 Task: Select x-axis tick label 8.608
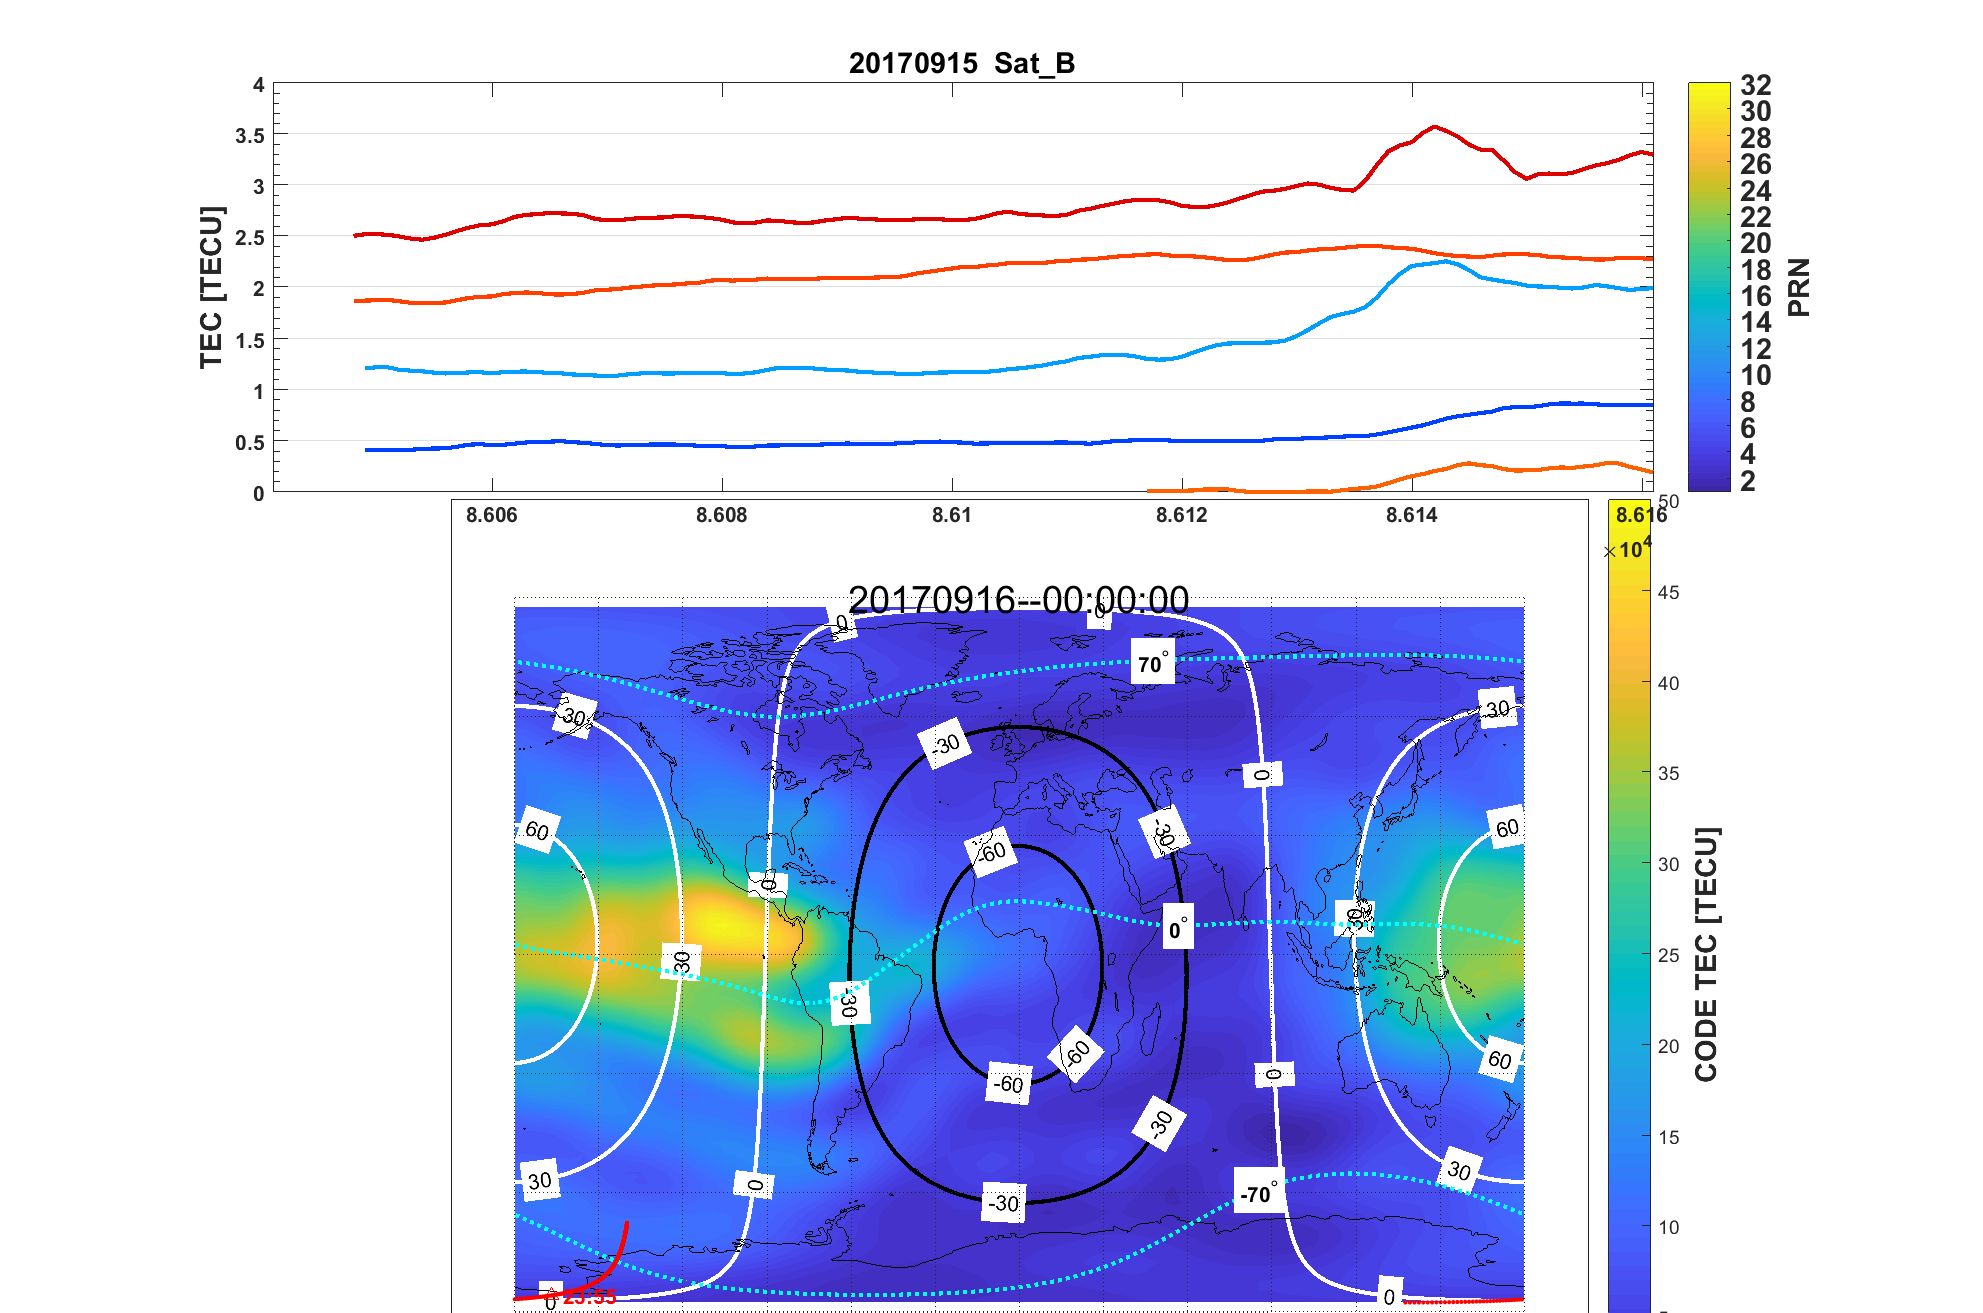[x=722, y=515]
